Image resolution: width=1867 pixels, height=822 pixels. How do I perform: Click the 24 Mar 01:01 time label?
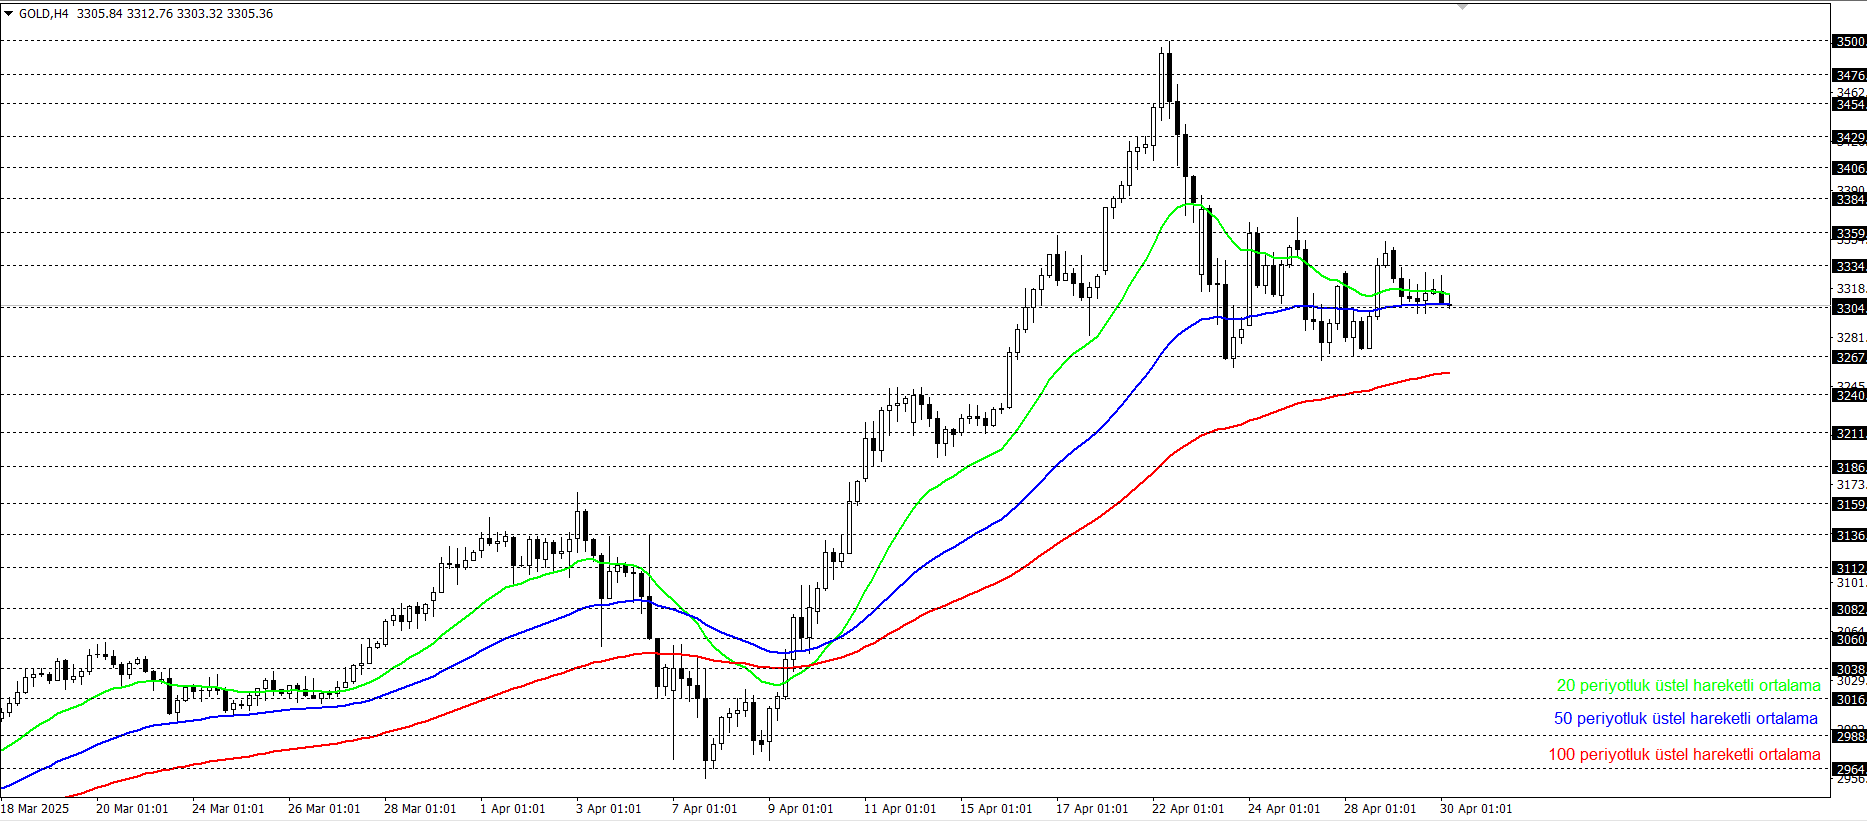pyautogui.click(x=228, y=809)
